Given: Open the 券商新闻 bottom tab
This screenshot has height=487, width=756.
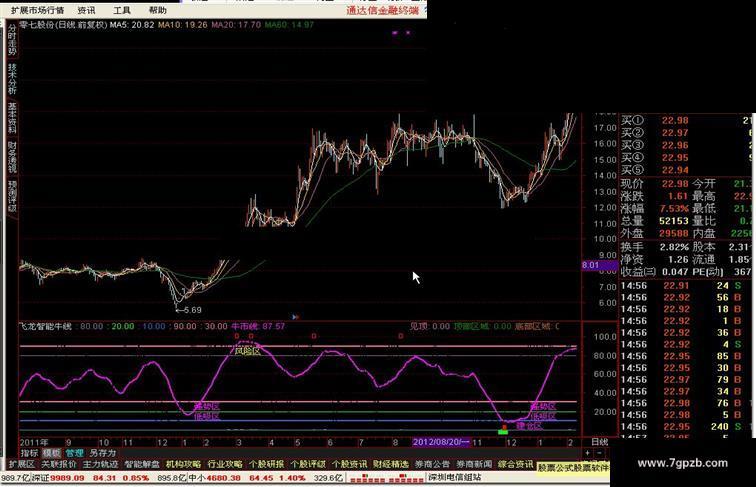Looking at the screenshot, I should tap(474, 464).
